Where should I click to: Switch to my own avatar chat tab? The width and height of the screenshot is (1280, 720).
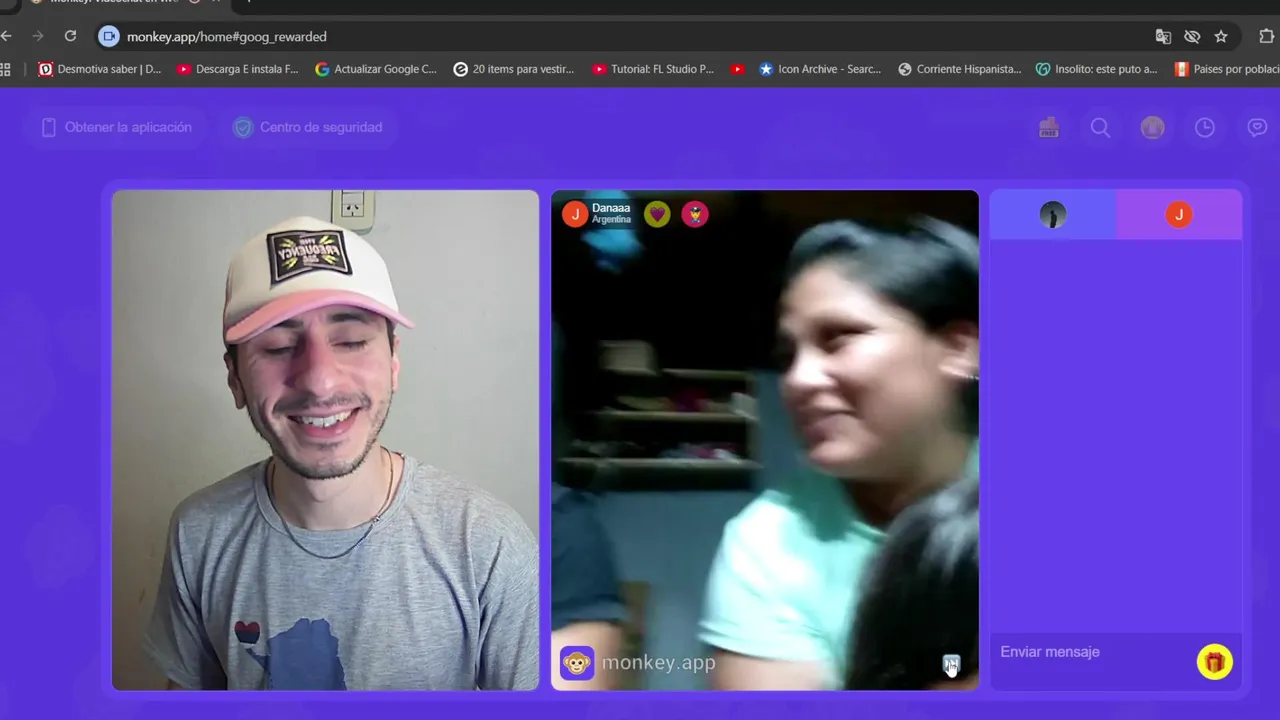click(x=1053, y=214)
